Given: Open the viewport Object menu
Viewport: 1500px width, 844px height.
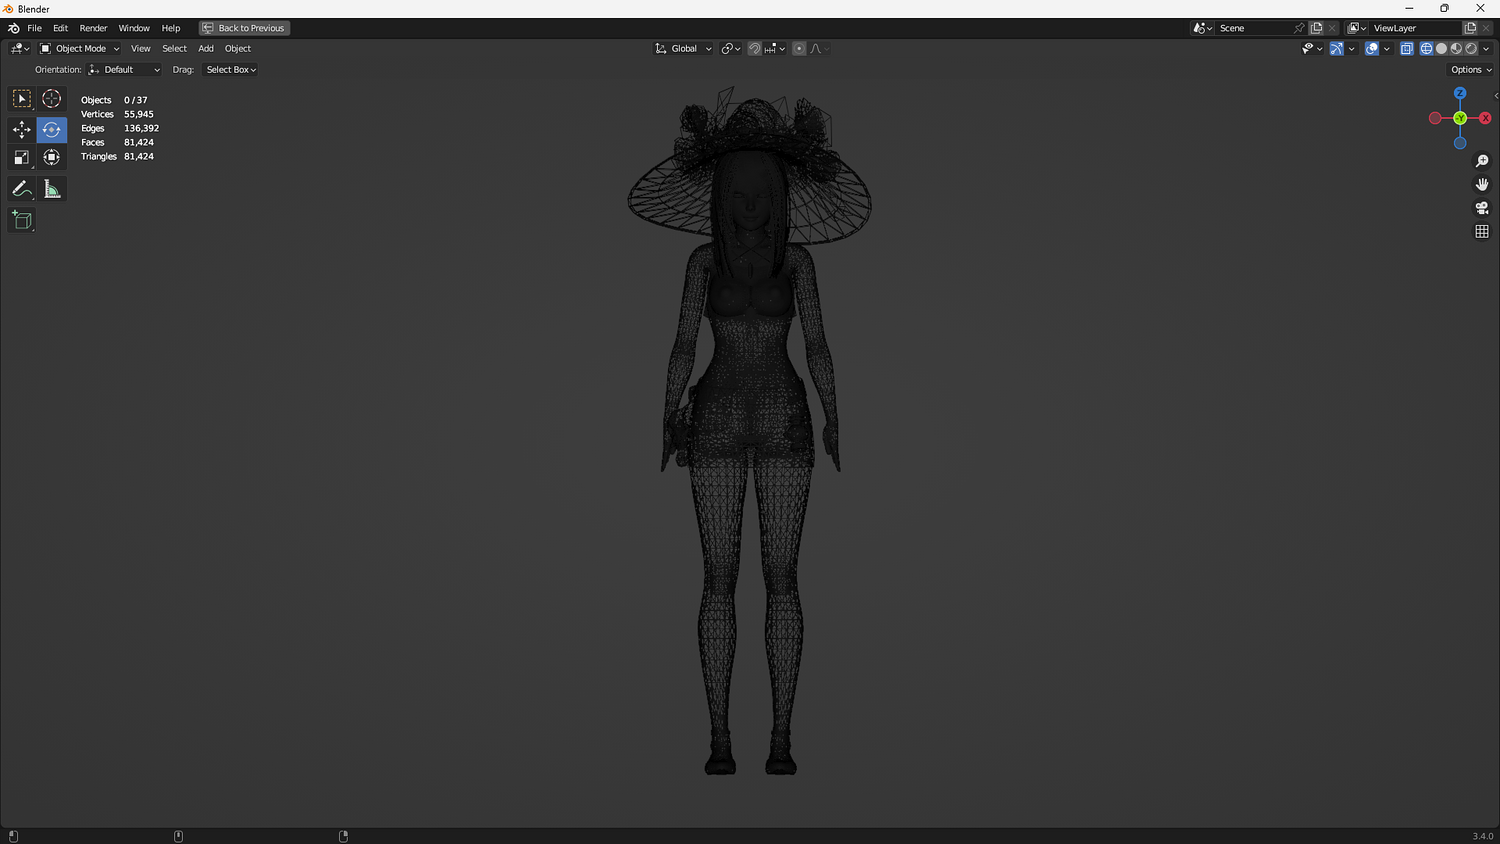Looking at the screenshot, I should click(238, 49).
